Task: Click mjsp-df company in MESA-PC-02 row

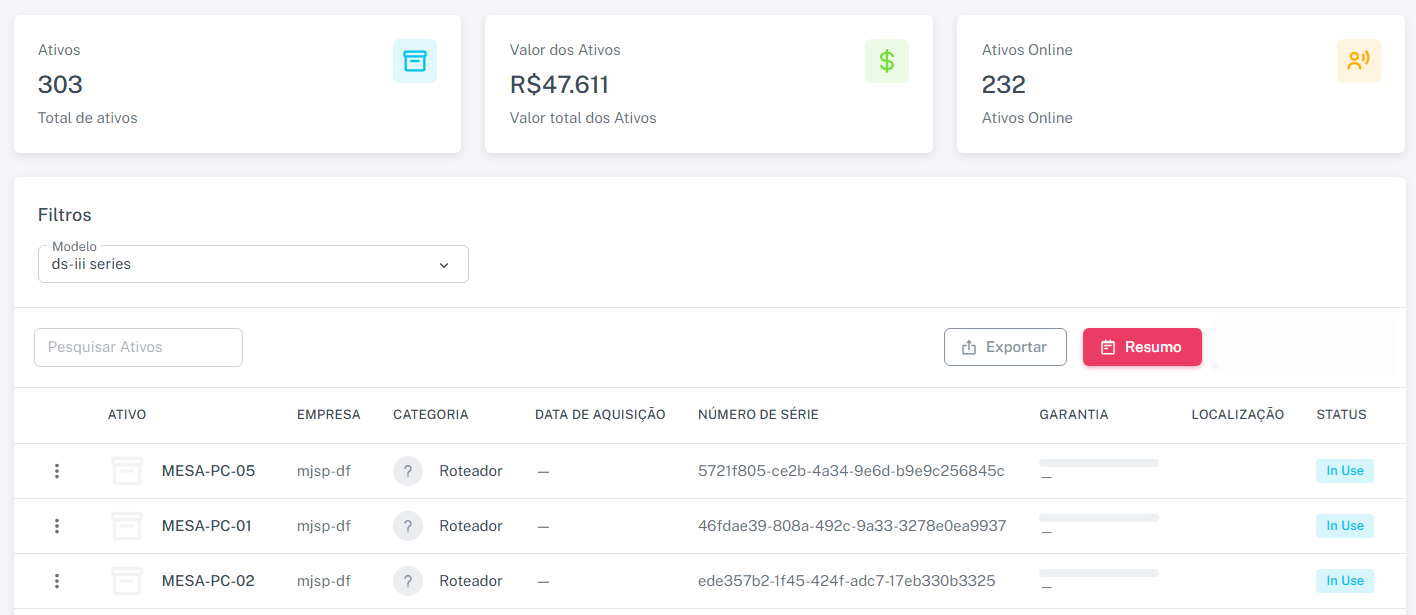Action: tap(324, 581)
